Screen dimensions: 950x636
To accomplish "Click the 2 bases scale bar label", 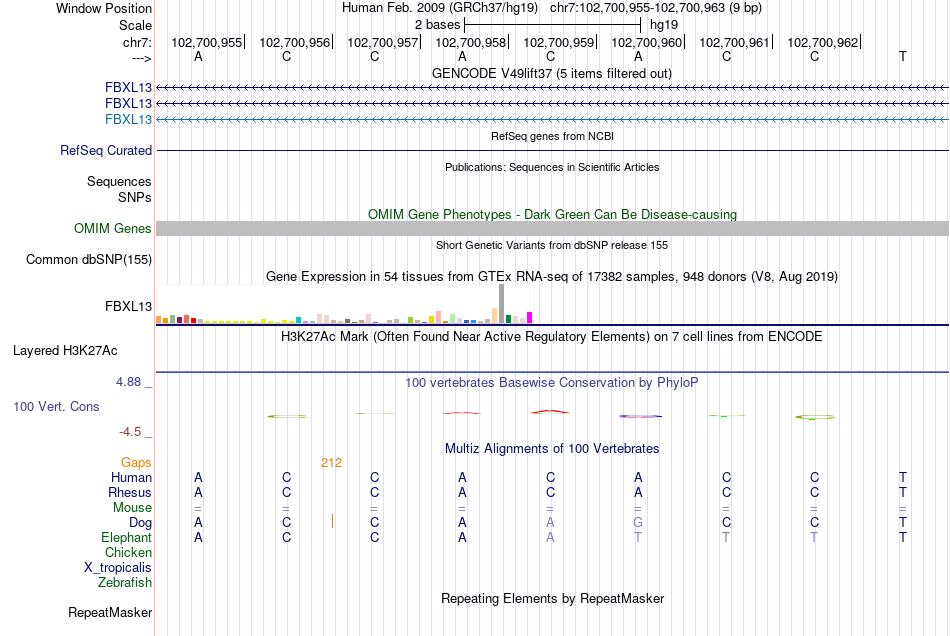I will (x=437, y=25).
